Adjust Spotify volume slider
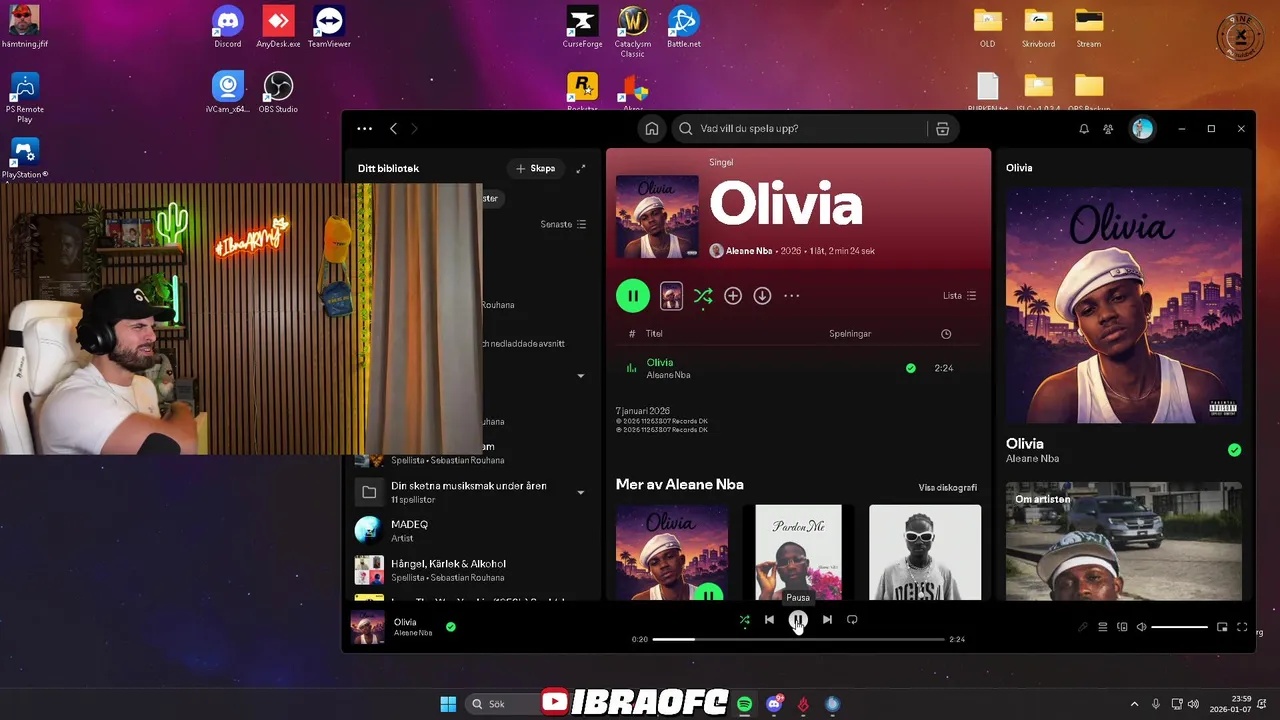 (1179, 627)
